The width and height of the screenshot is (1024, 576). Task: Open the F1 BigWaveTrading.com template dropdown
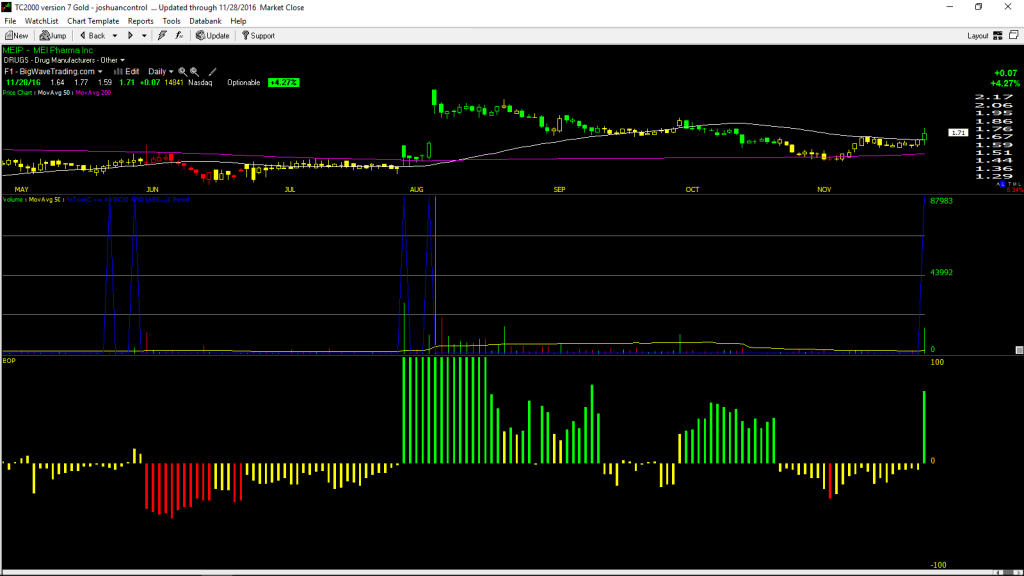[x=54, y=72]
